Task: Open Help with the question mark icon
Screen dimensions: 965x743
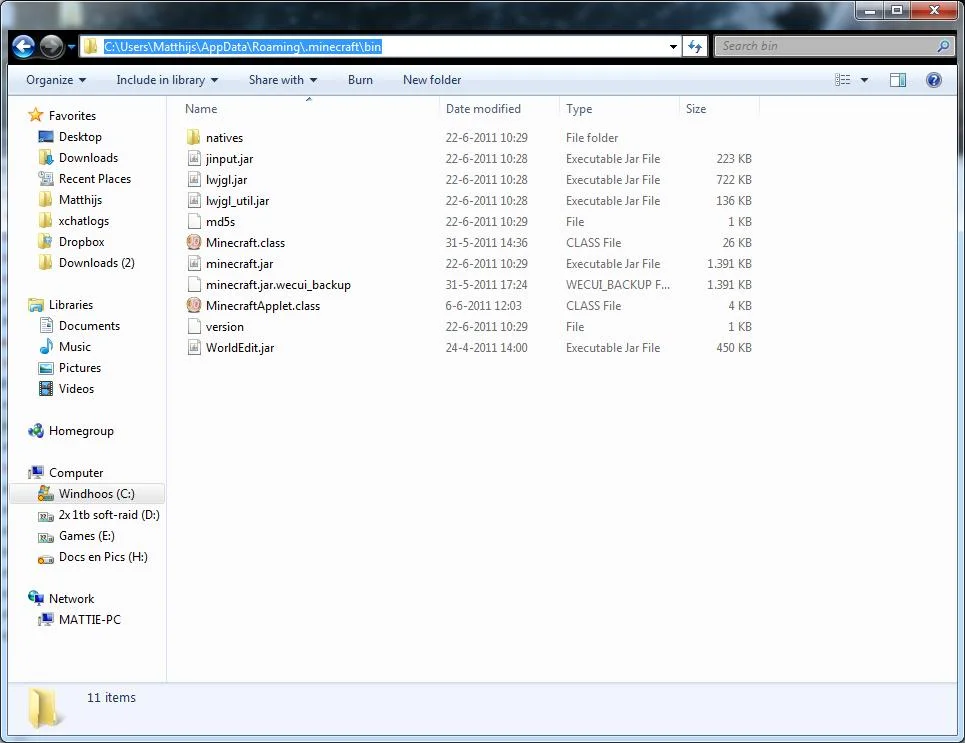Action: pyautogui.click(x=934, y=80)
